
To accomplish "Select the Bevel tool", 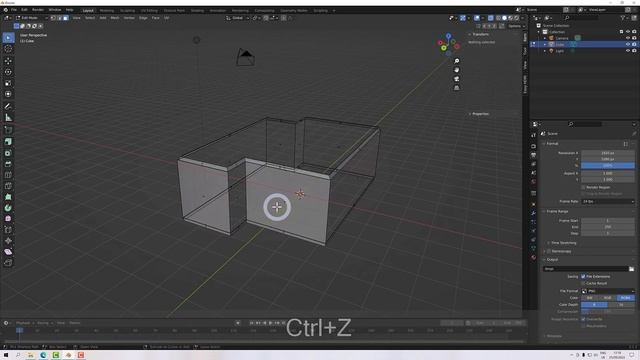I will click(8, 164).
